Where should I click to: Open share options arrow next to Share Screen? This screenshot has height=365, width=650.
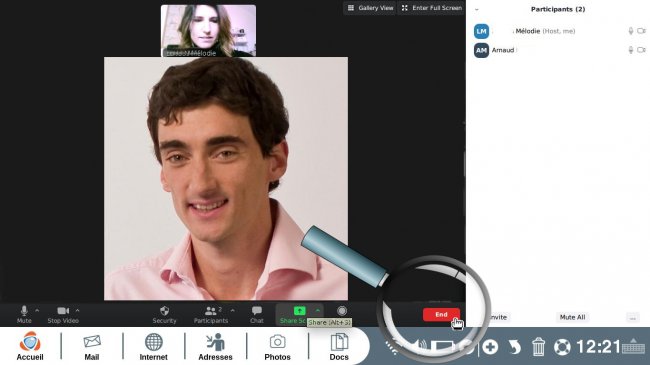(318, 310)
